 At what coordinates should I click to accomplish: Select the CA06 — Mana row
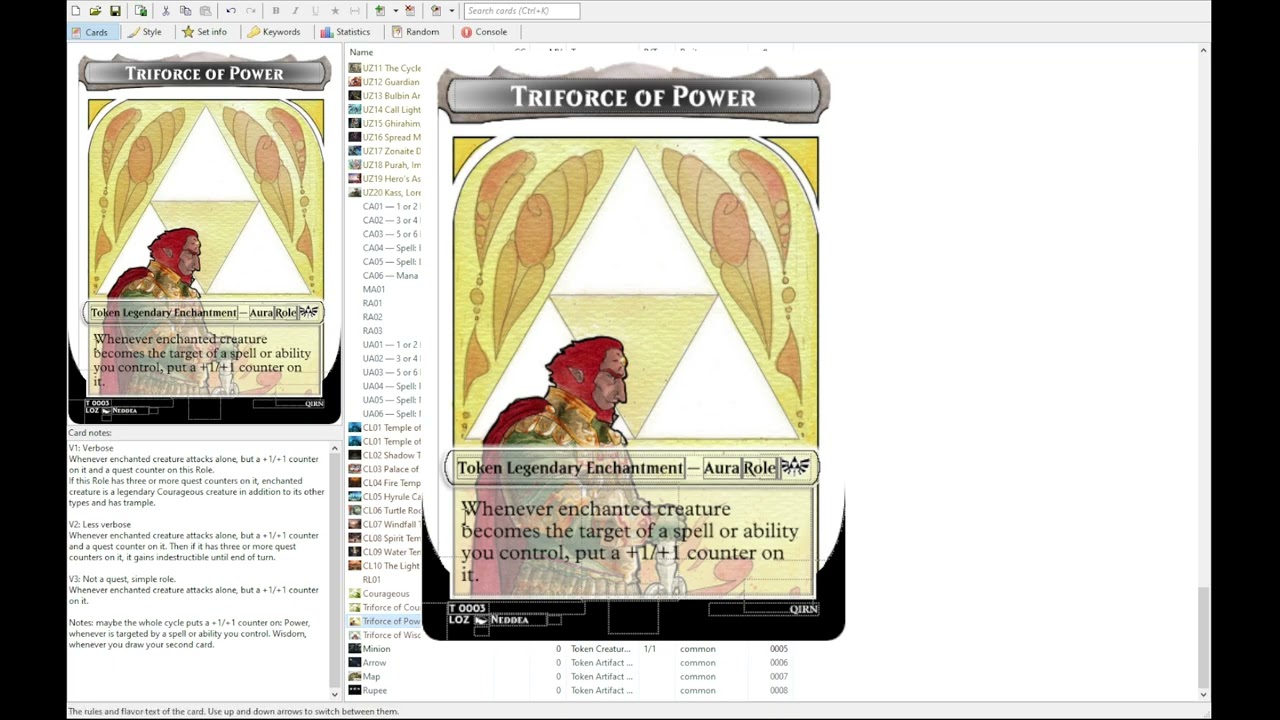pyautogui.click(x=385, y=275)
